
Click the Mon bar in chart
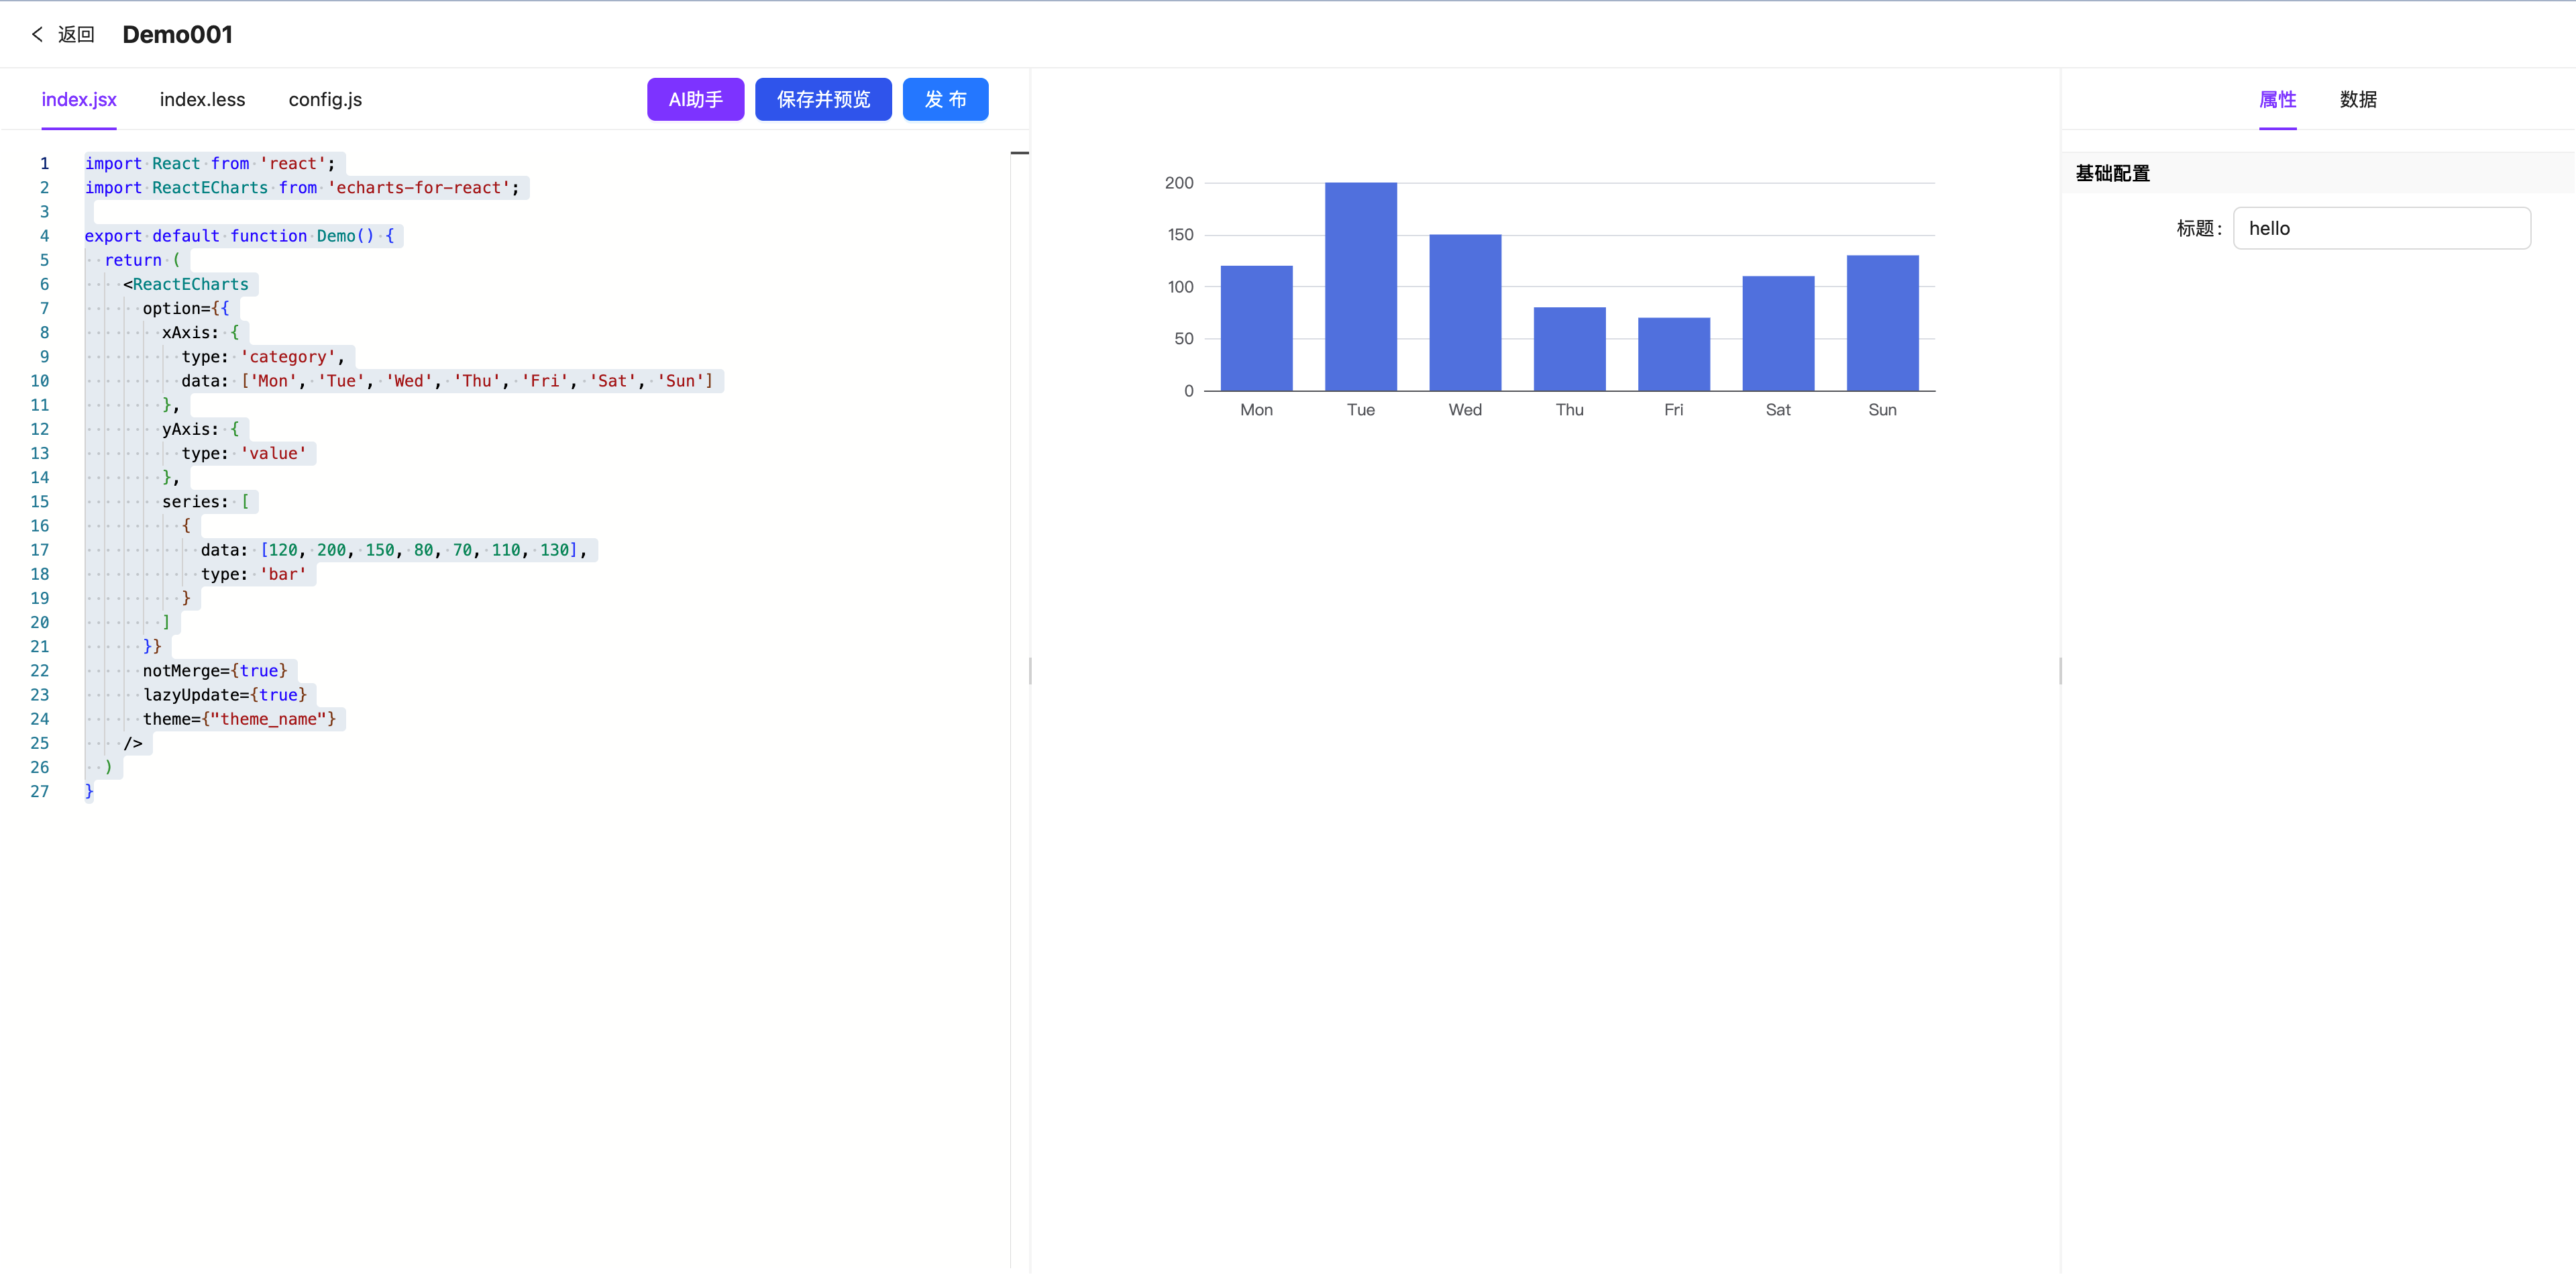[x=1256, y=328]
